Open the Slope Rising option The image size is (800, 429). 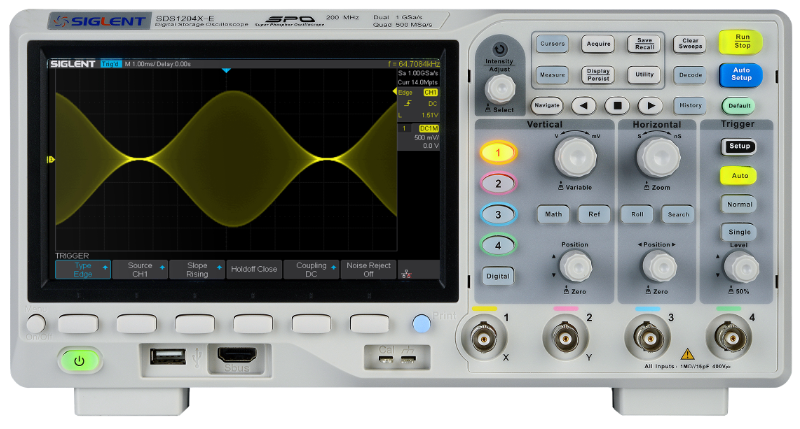[197, 269]
